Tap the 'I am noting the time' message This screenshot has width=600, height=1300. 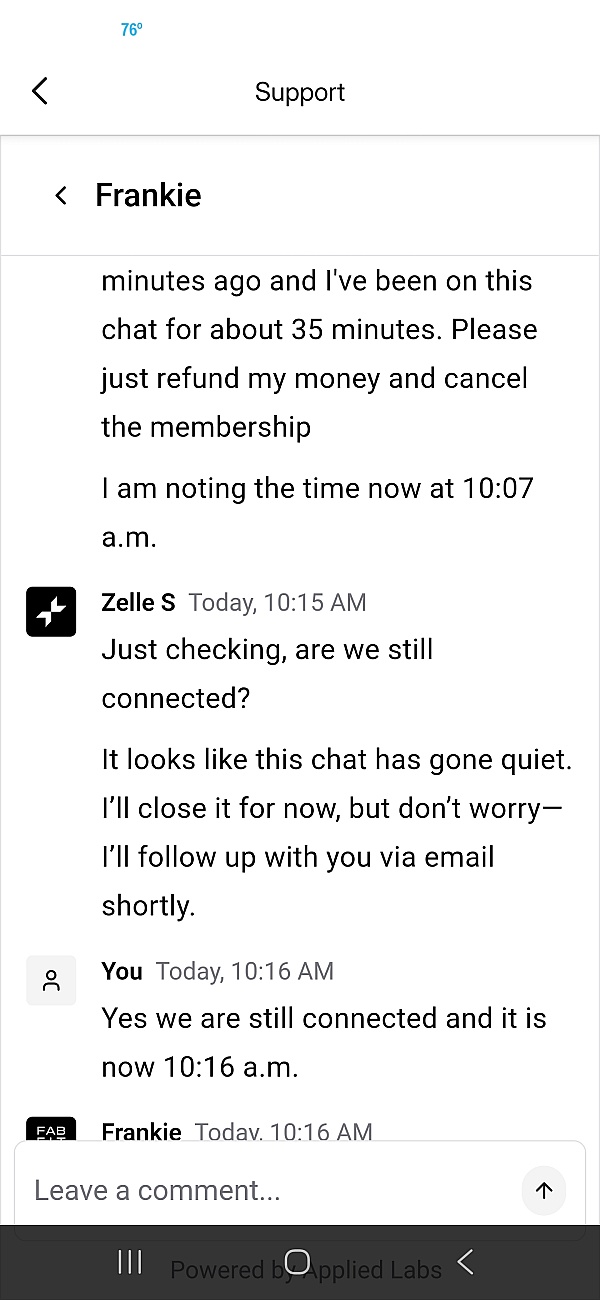[317, 512]
